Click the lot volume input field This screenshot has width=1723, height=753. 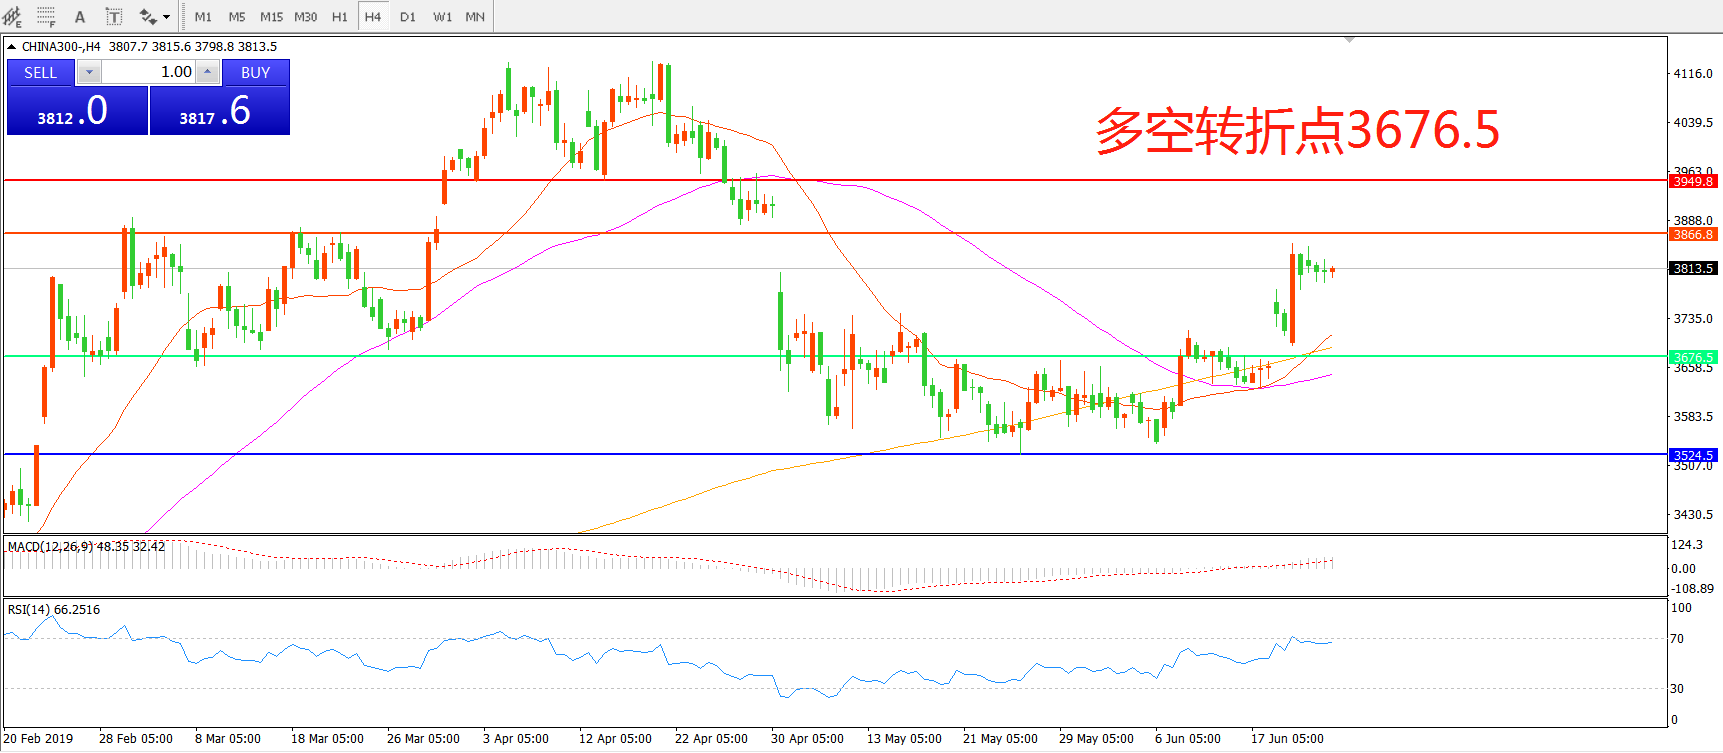148,72
